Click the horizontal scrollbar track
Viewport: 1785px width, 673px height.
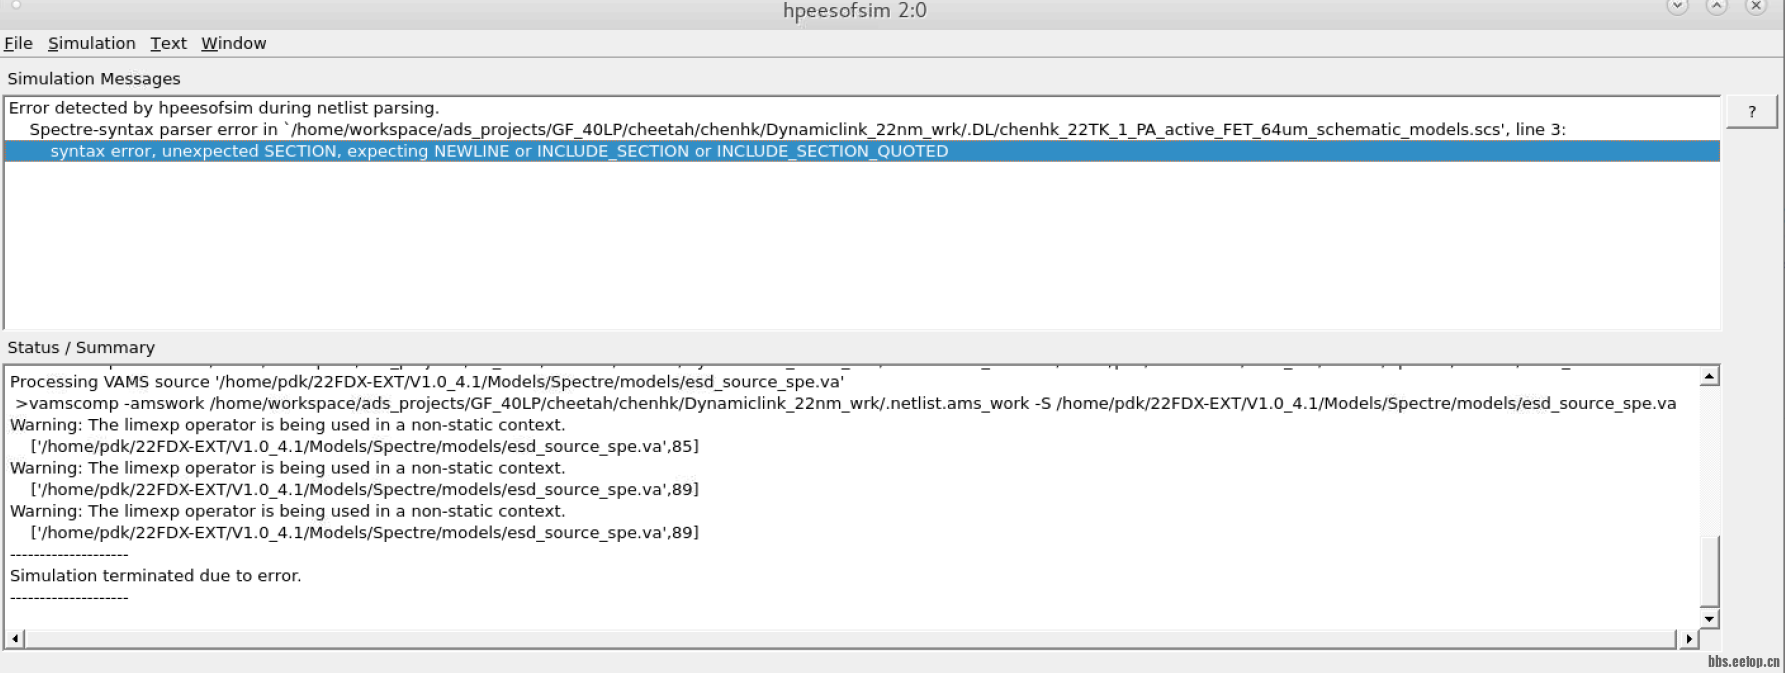coord(850,638)
